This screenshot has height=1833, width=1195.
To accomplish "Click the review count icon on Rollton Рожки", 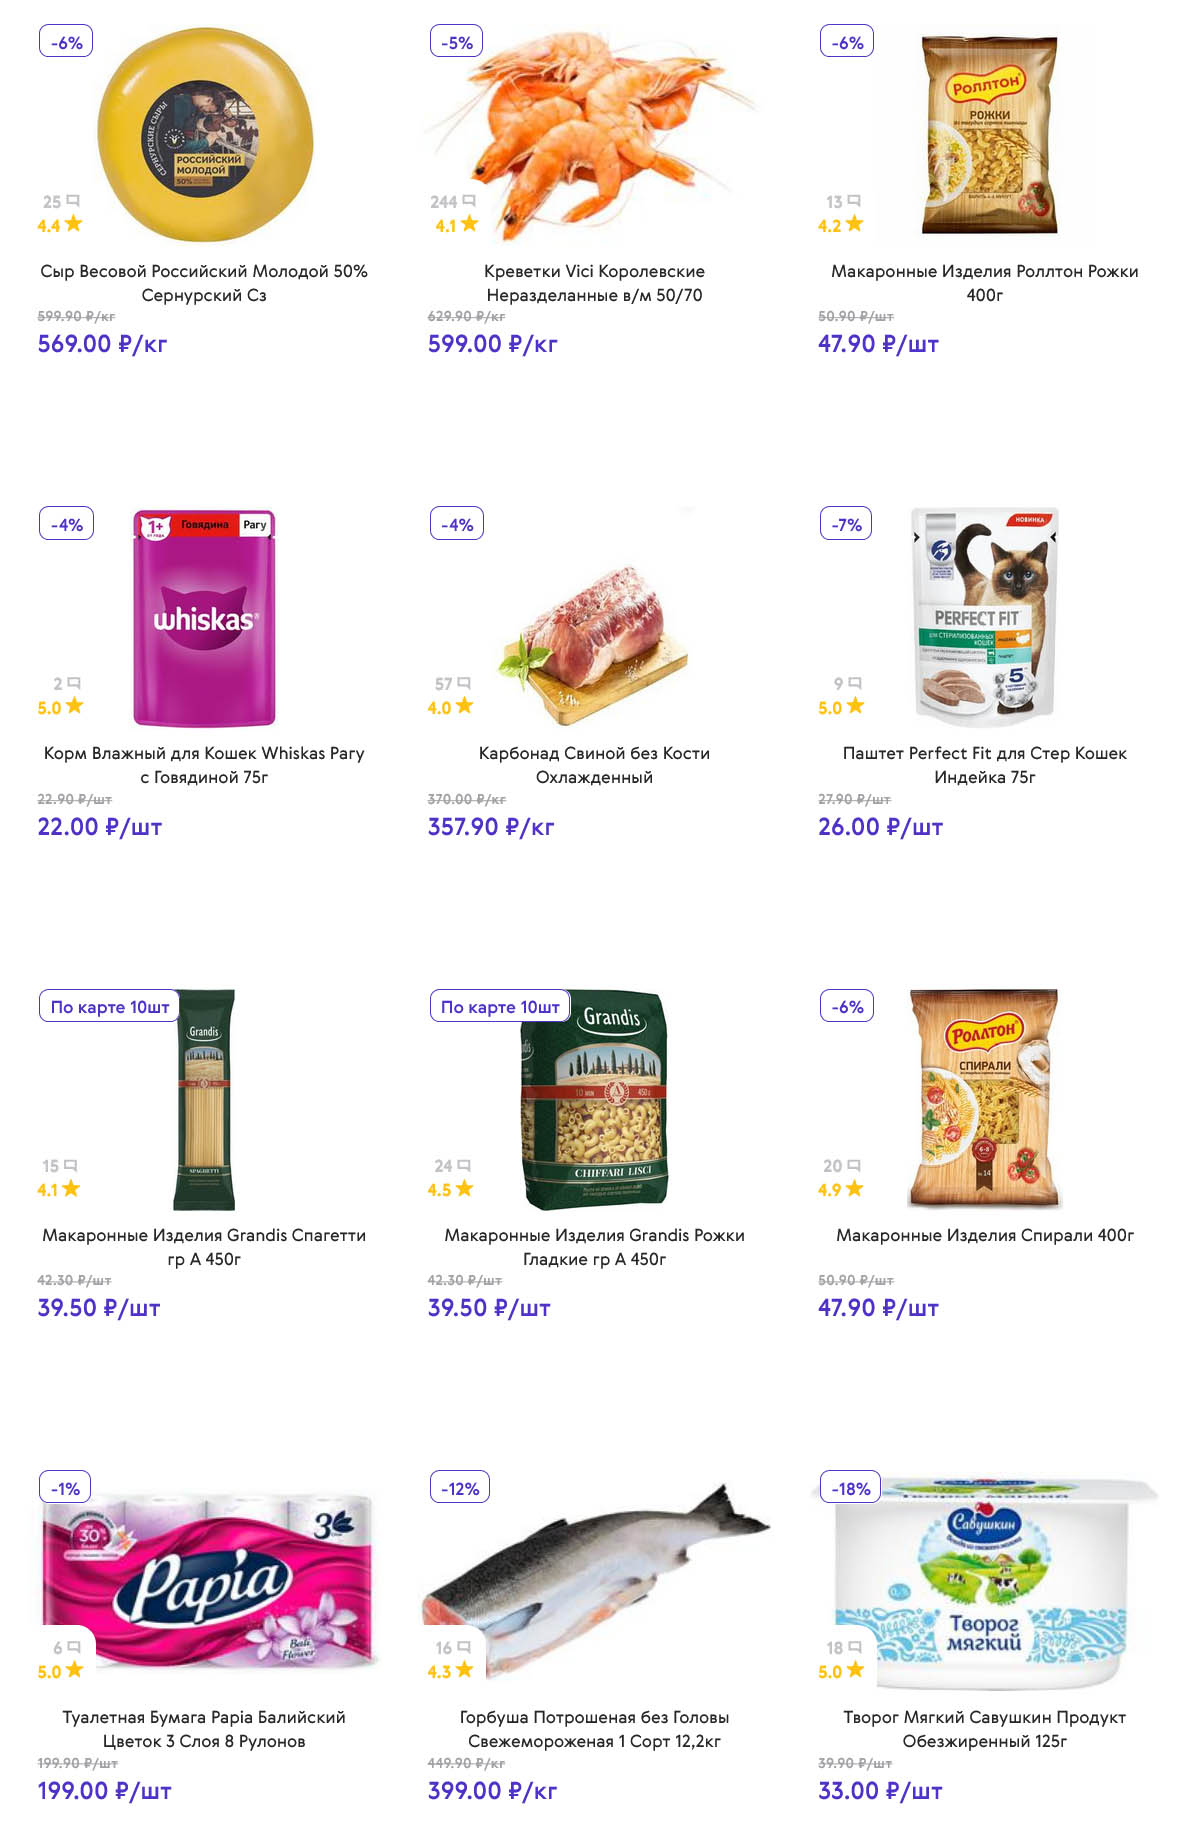I will coord(854,201).
